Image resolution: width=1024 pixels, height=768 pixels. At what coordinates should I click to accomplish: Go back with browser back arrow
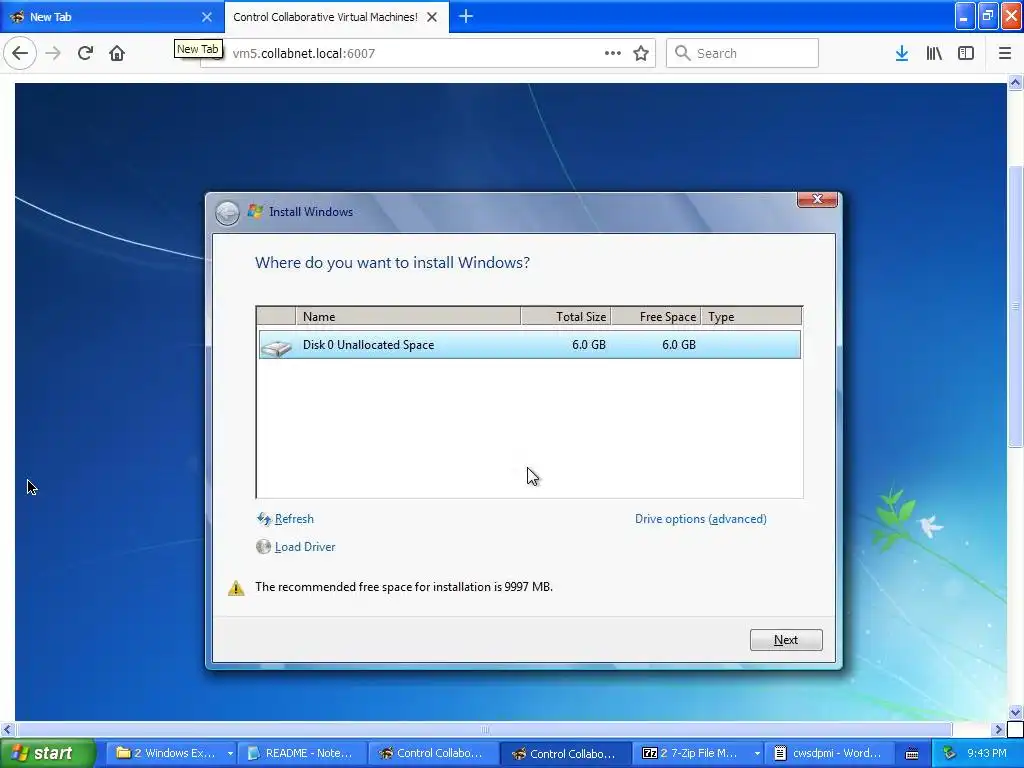(x=20, y=53)
